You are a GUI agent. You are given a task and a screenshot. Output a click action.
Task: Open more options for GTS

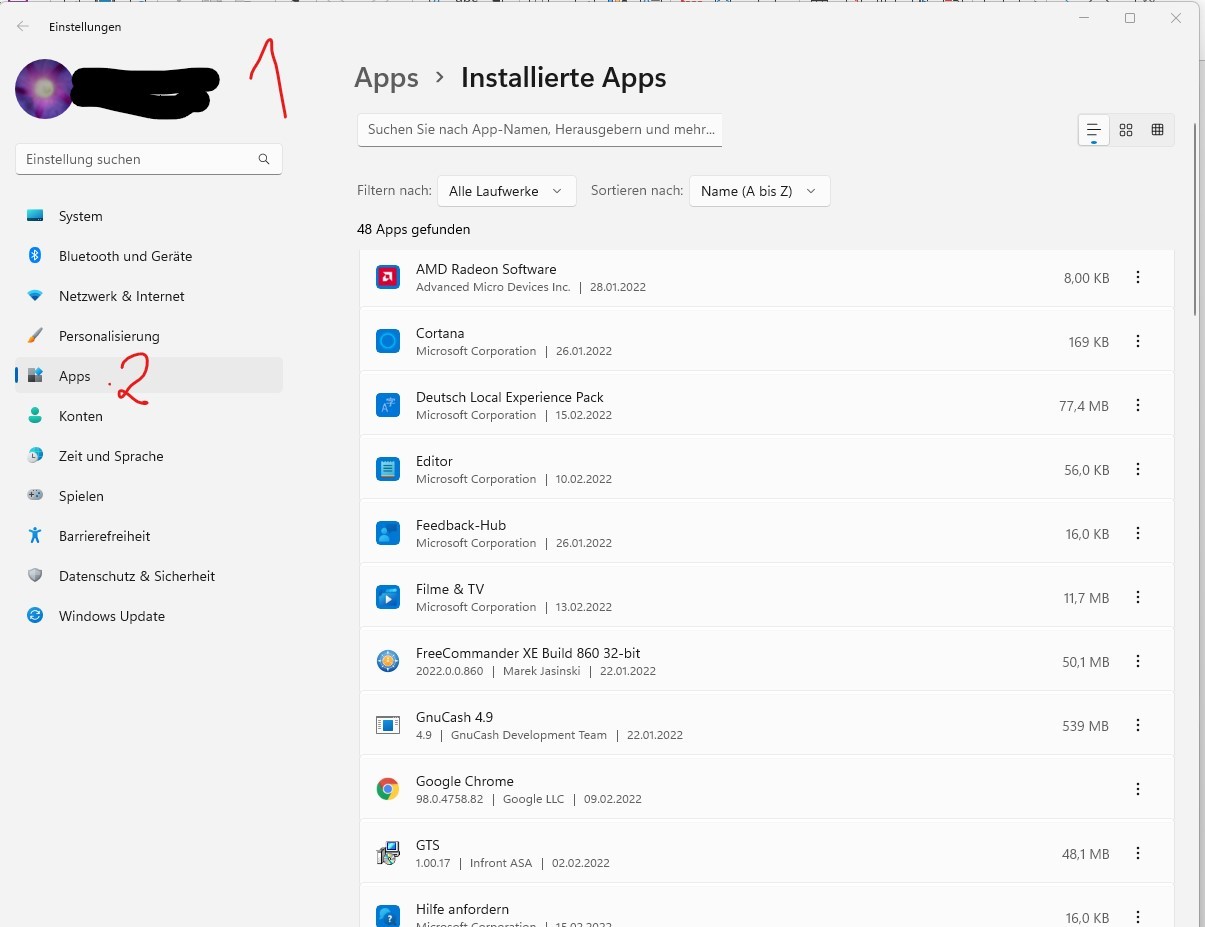[1138, 853]
